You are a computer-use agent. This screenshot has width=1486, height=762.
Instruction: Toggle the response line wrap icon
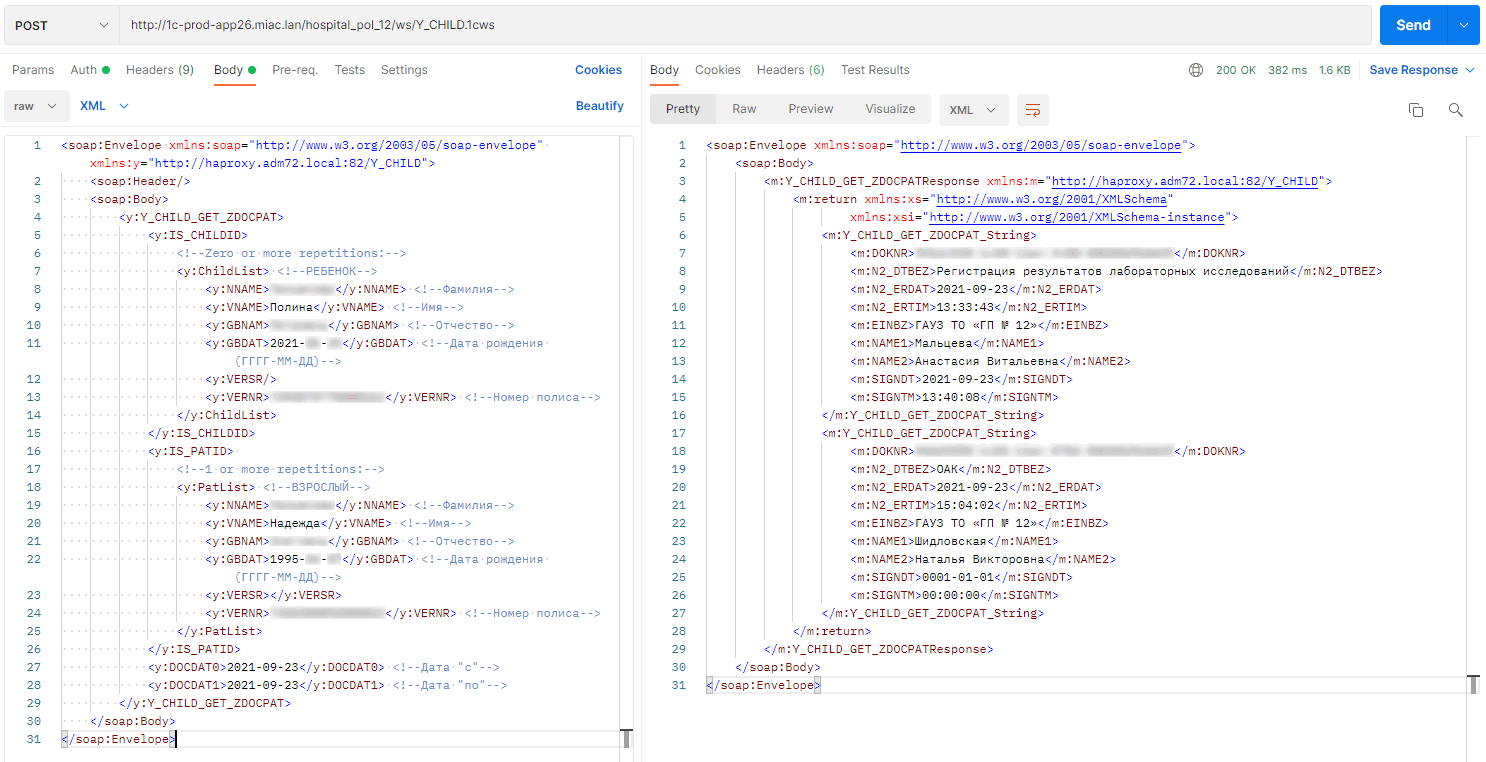[x=1033, y=110]
